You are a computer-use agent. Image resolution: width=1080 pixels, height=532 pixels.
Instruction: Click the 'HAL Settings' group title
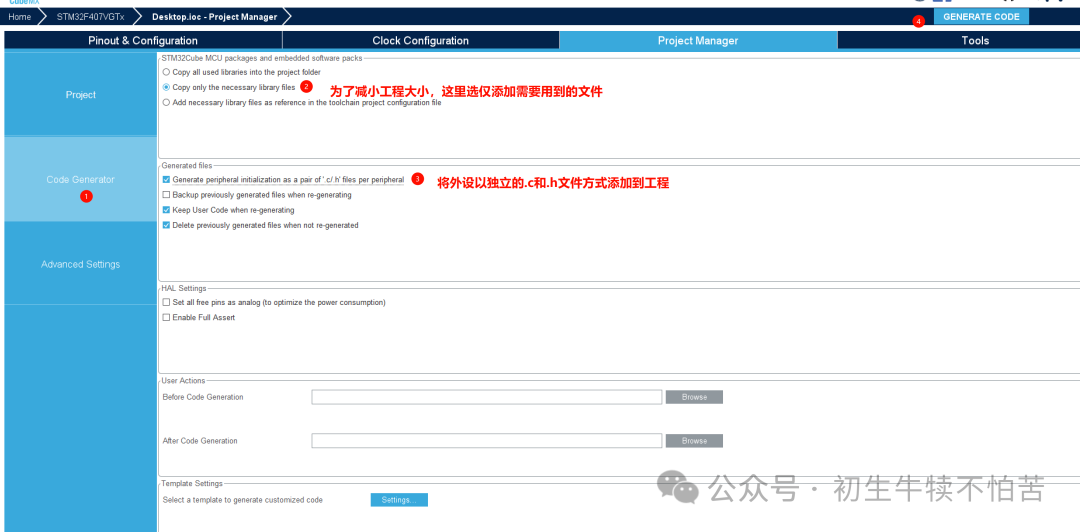[x=183, y=288]
